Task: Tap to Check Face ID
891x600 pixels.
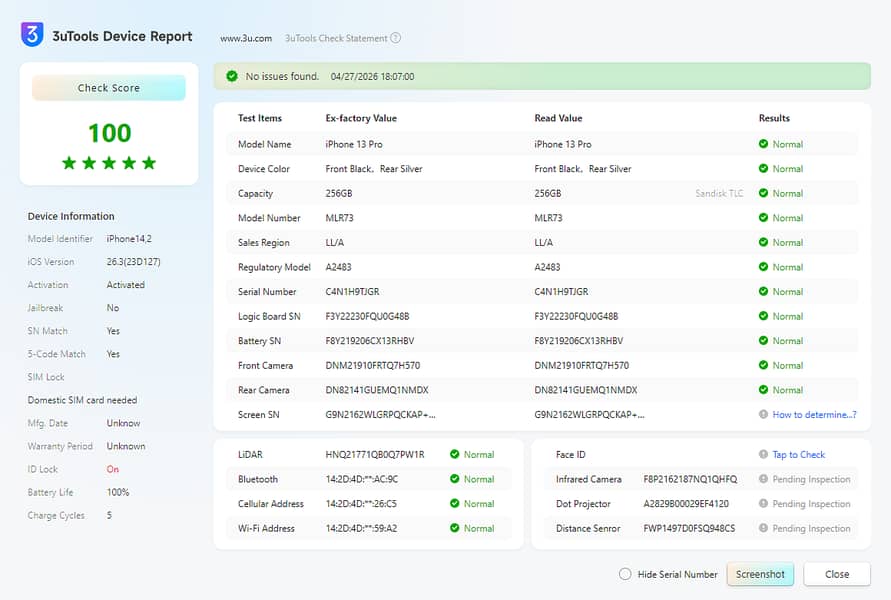Action: 798,454
